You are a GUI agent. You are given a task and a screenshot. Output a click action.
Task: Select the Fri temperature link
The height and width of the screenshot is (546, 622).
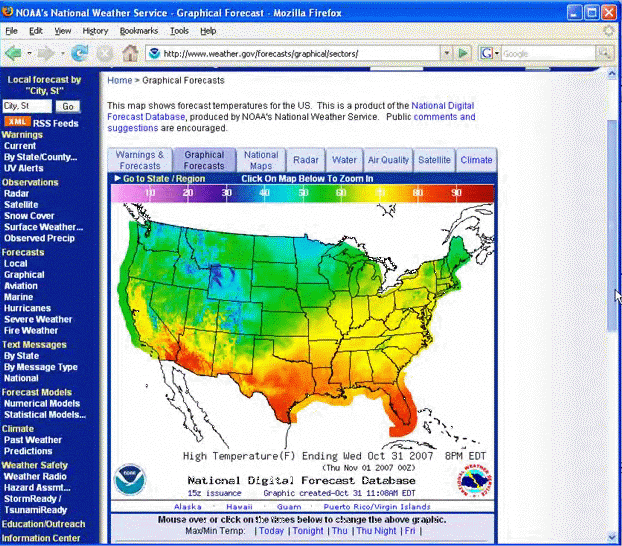pyautogui.click(x=410, y=531)
